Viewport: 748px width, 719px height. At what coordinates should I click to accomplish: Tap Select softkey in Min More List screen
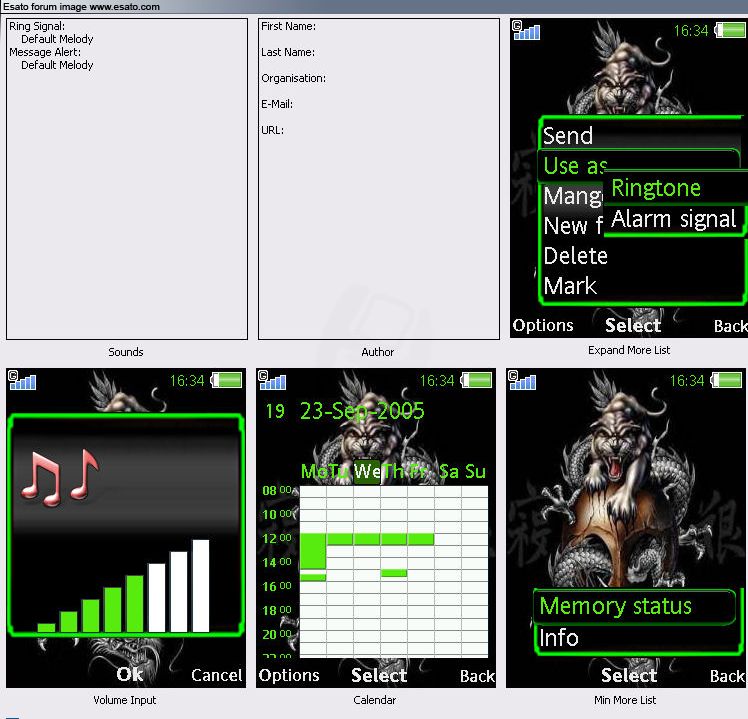coord(629,675)
